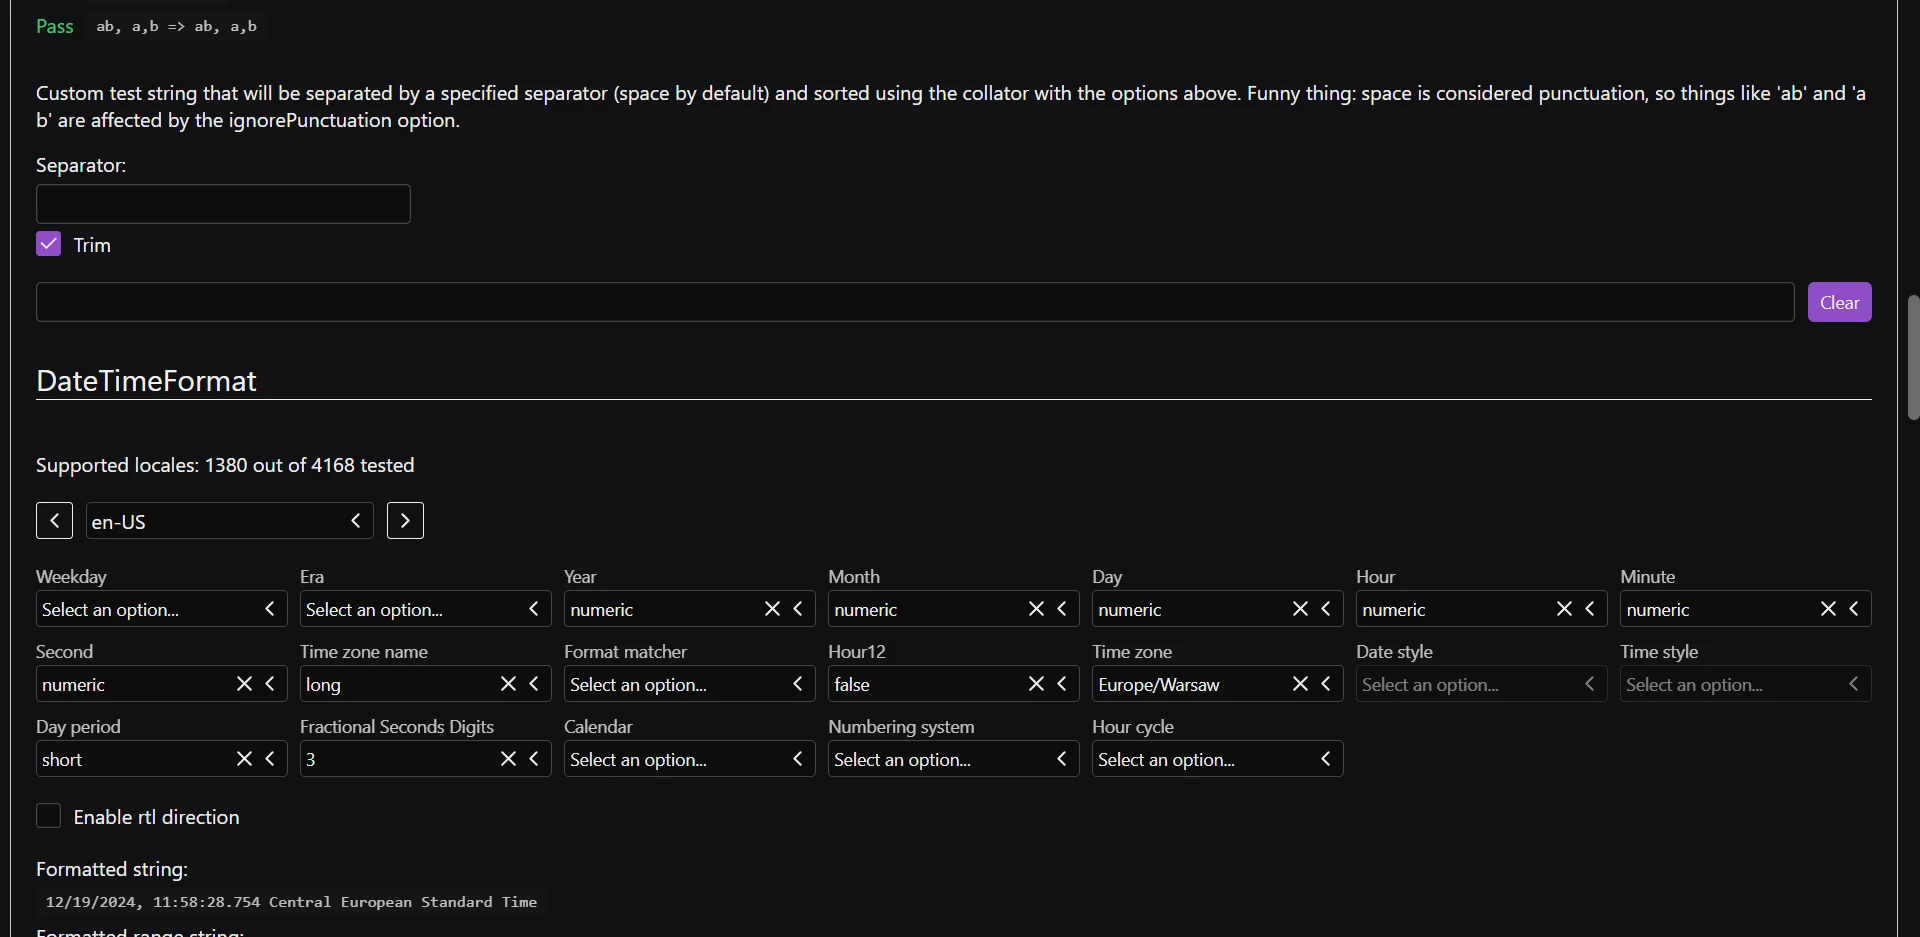
Task: Expand the Era select dropdown
Action: pos(425,609)
